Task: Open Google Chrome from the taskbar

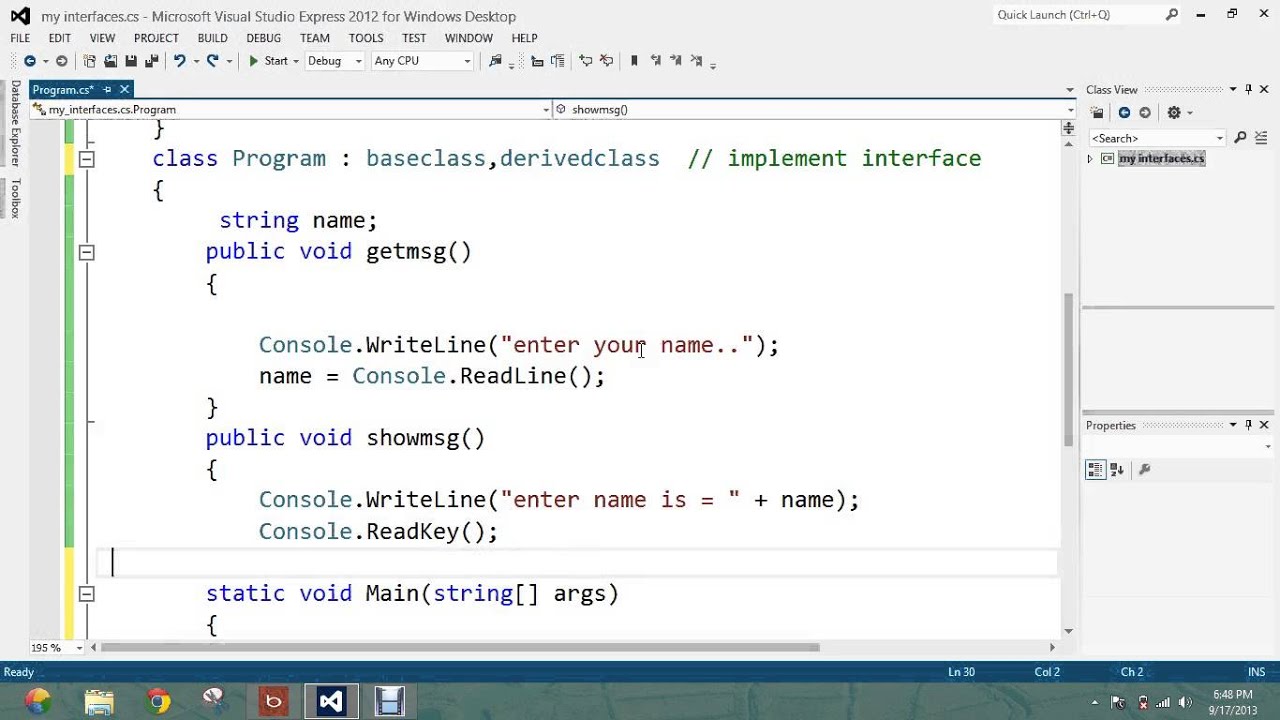Action: click(x=158, y=701)
